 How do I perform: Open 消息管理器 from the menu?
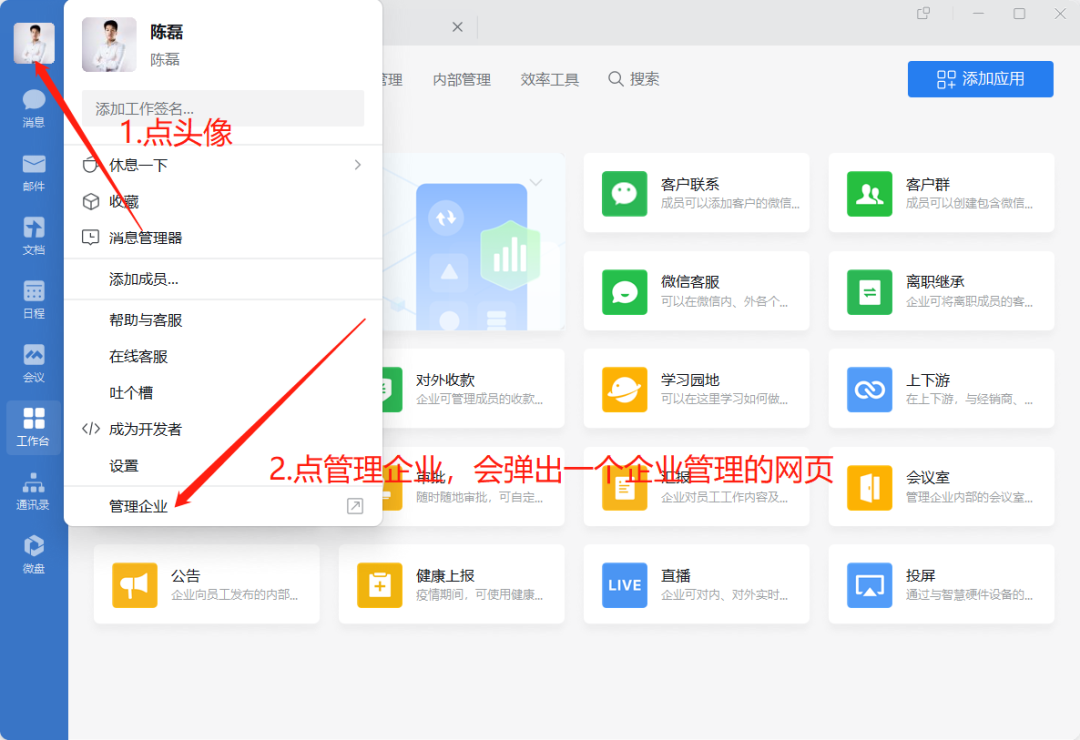click(222, 238)
